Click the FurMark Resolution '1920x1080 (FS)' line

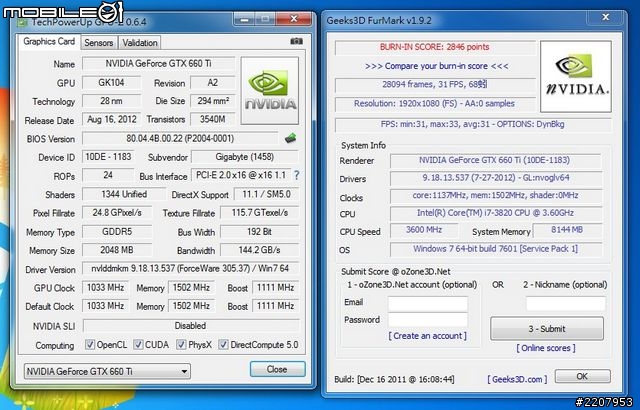pyautogui.click(x=435, y=104)
